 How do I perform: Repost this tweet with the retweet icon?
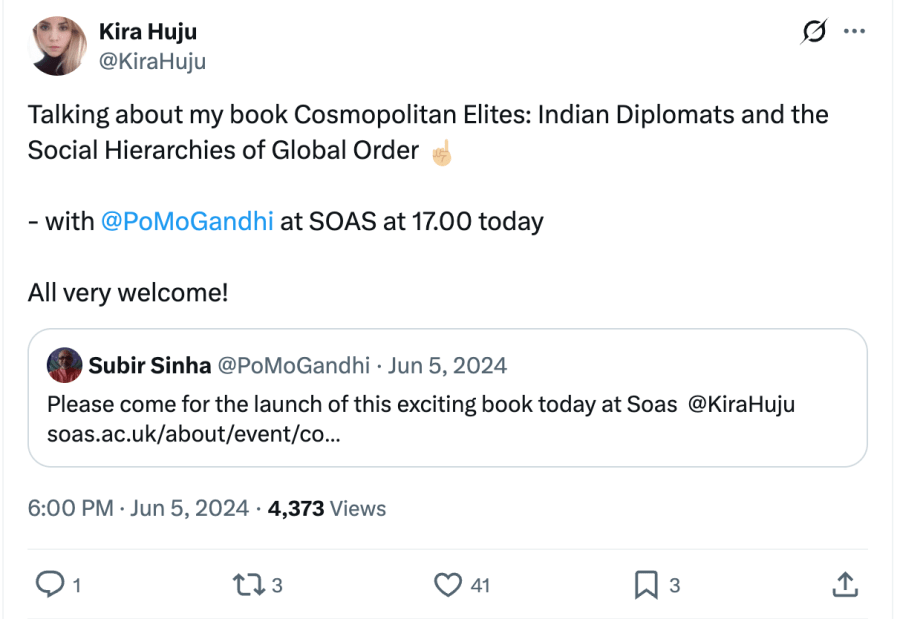[x=245, y=585]
